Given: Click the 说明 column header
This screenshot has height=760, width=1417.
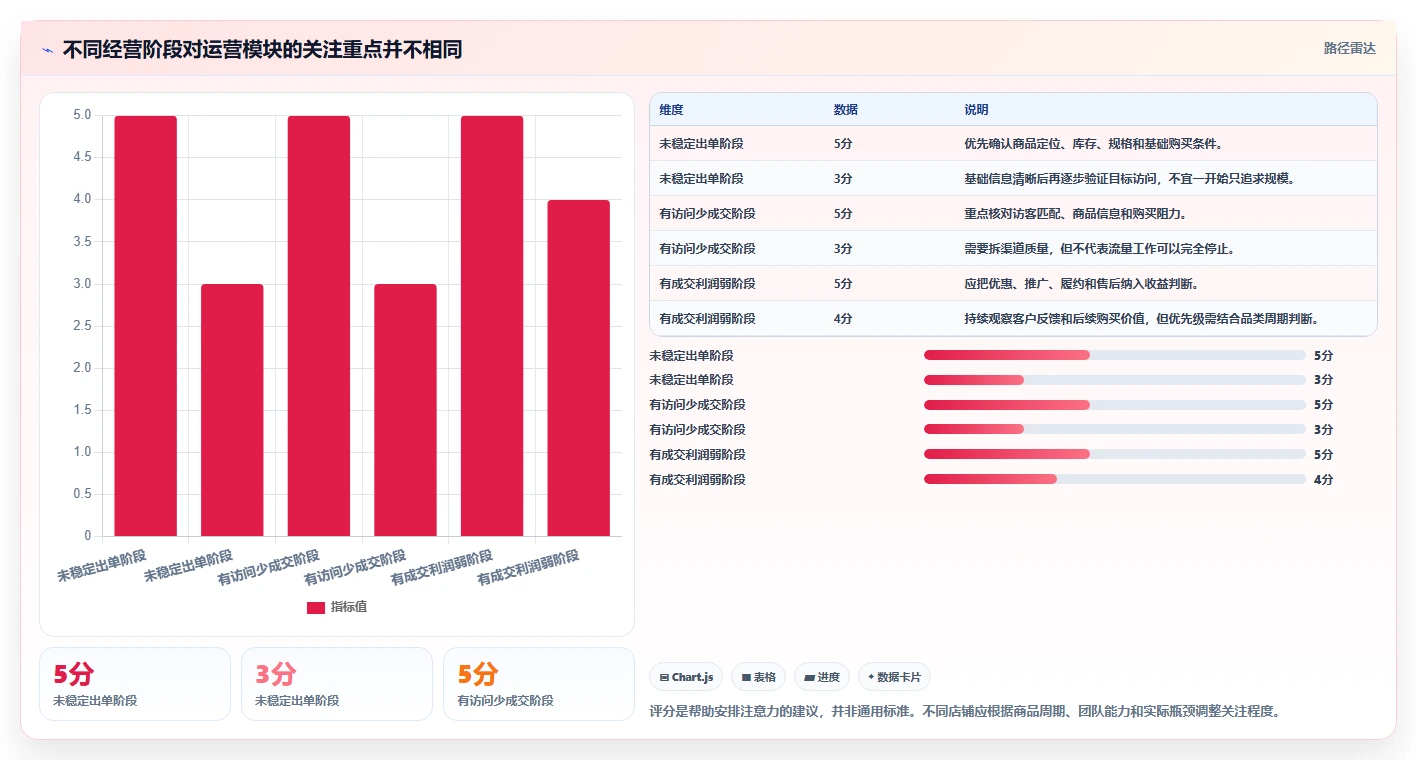Looking at the screenshot, I should click(977, 110).
